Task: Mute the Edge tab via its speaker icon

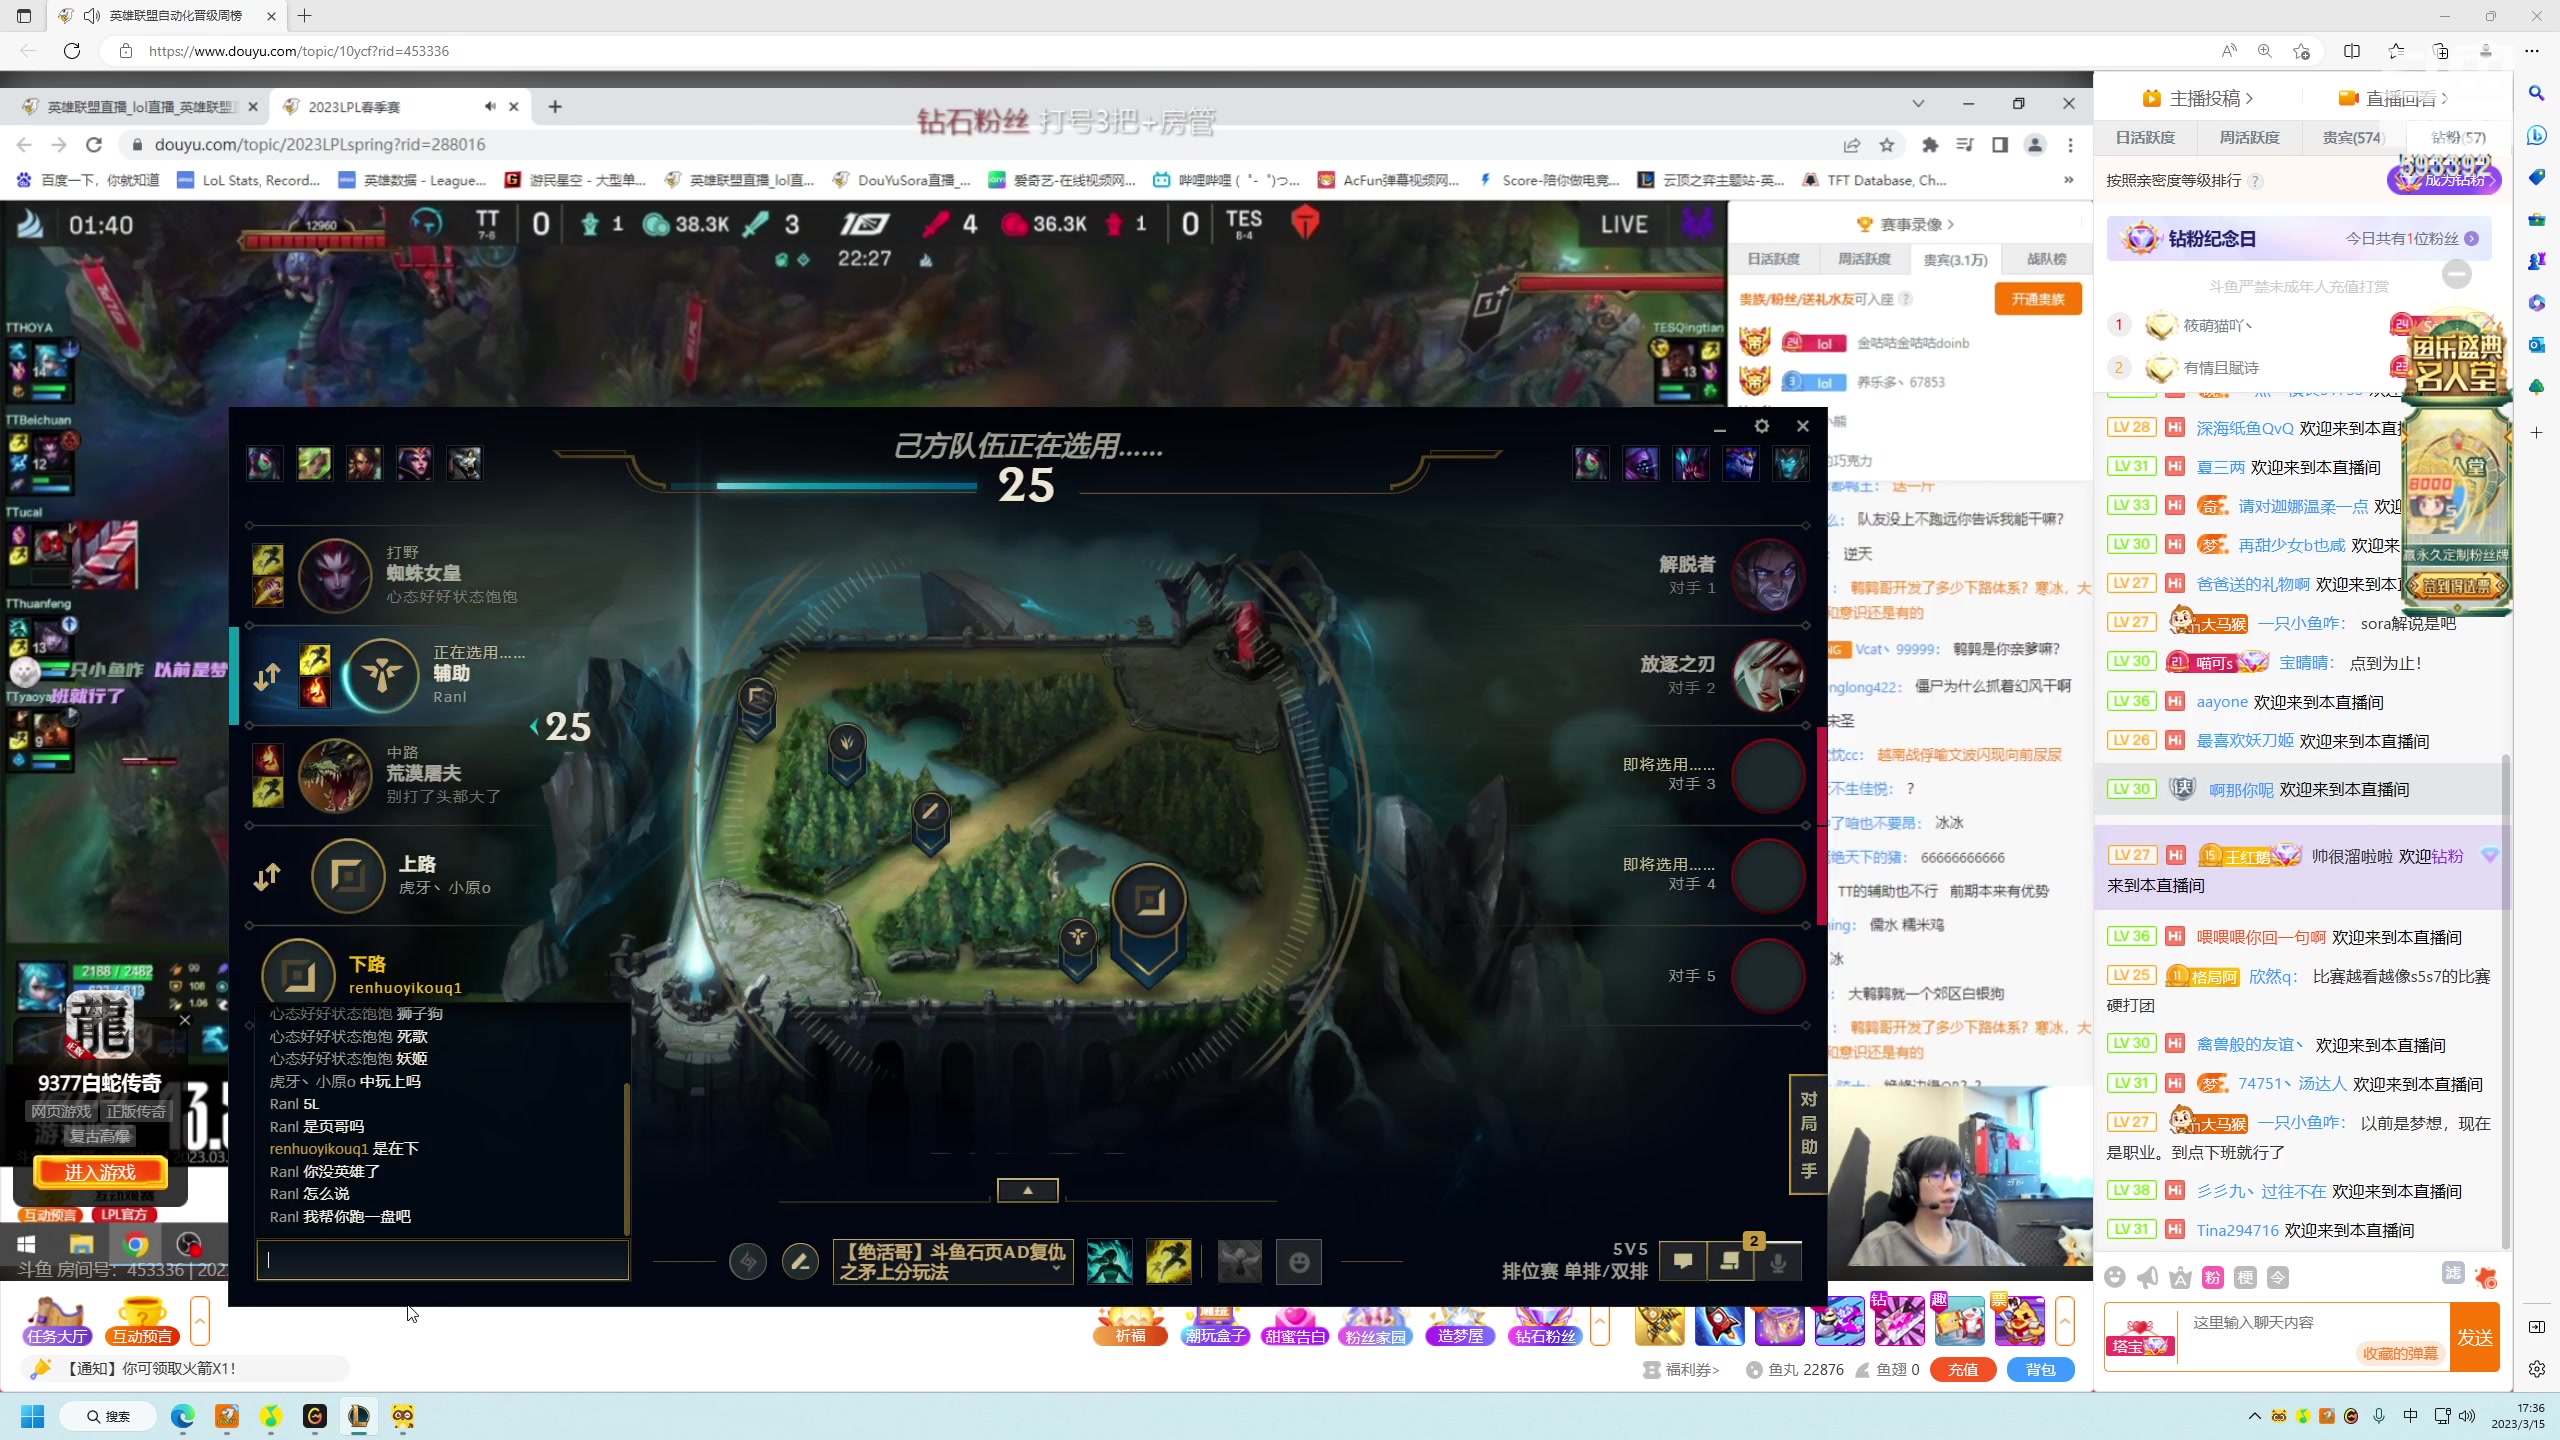Action: tap(92, 16)
